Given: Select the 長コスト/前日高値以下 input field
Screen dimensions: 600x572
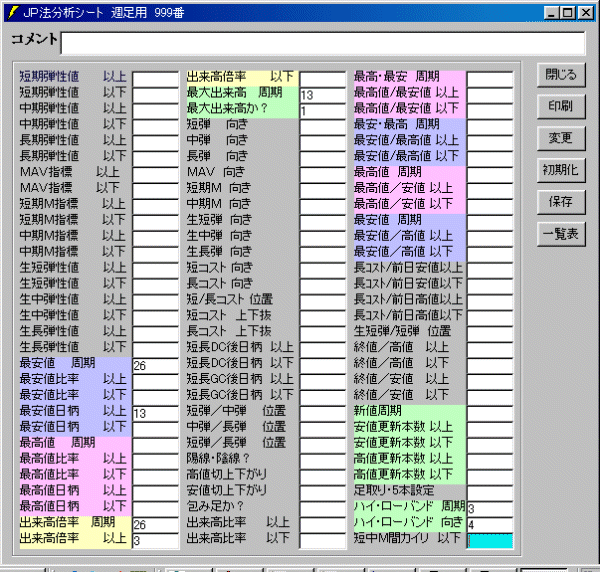Looking at the screenshot, I should 490,318.
